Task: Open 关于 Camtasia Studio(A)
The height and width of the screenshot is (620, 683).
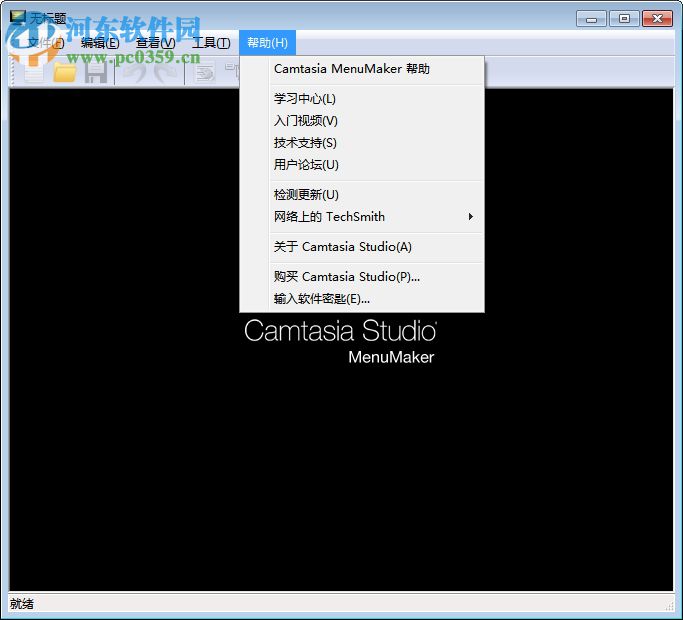Action: (x=362, y=247)
